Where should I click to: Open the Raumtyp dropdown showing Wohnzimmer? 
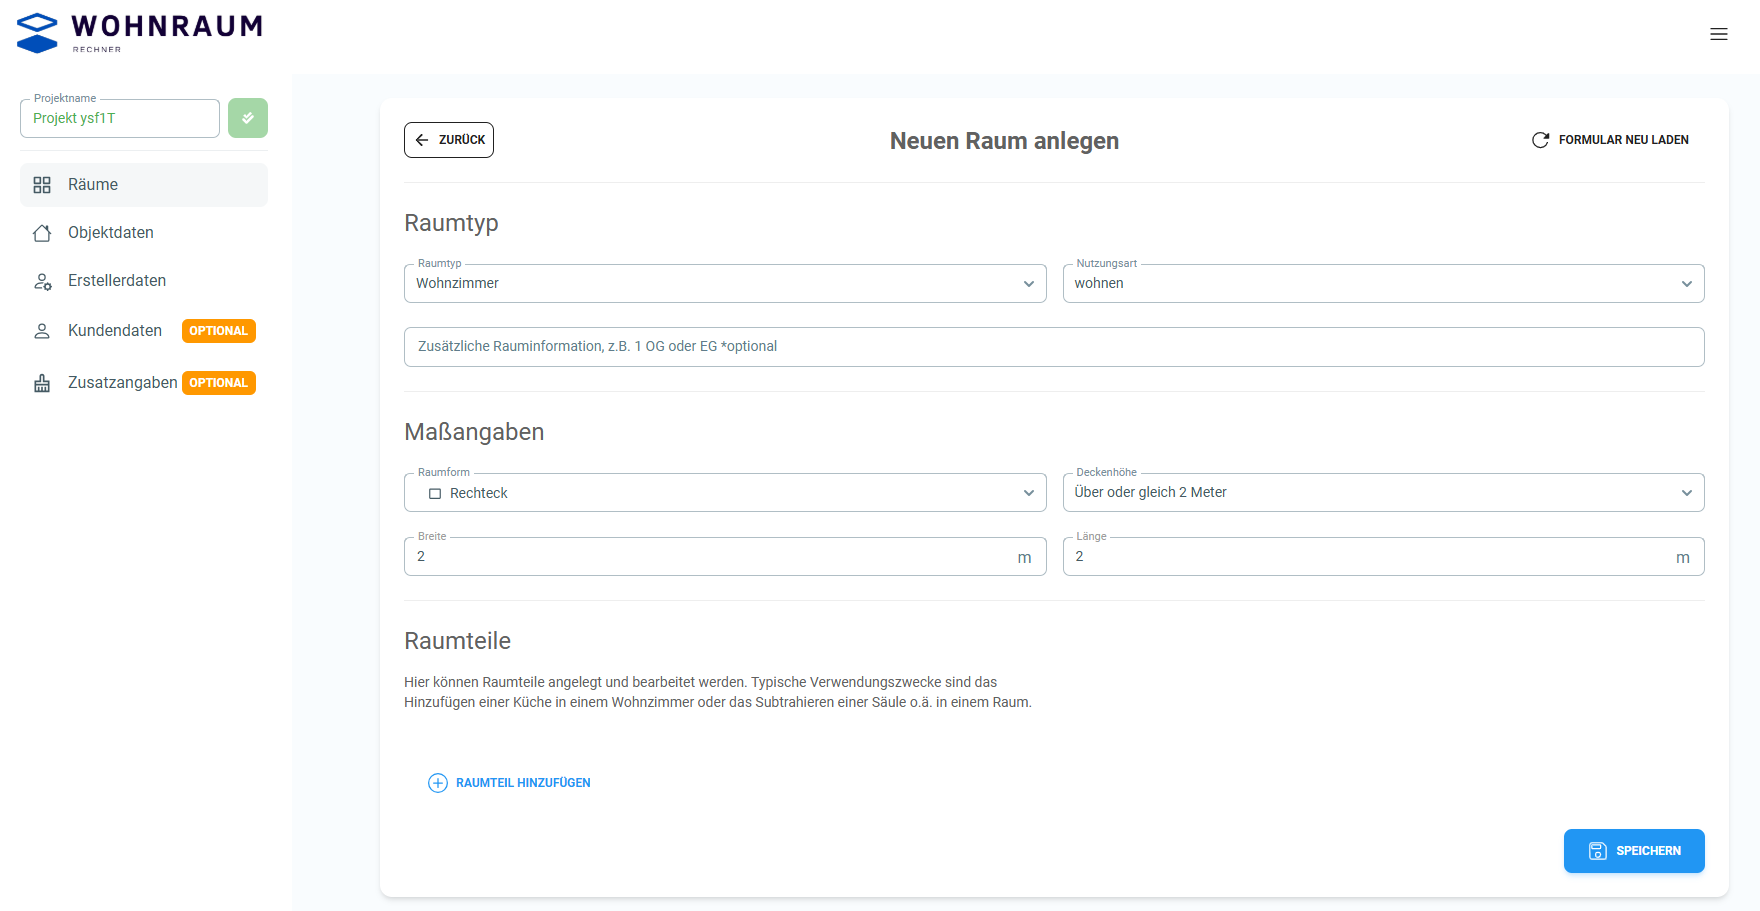click(725, 284)
